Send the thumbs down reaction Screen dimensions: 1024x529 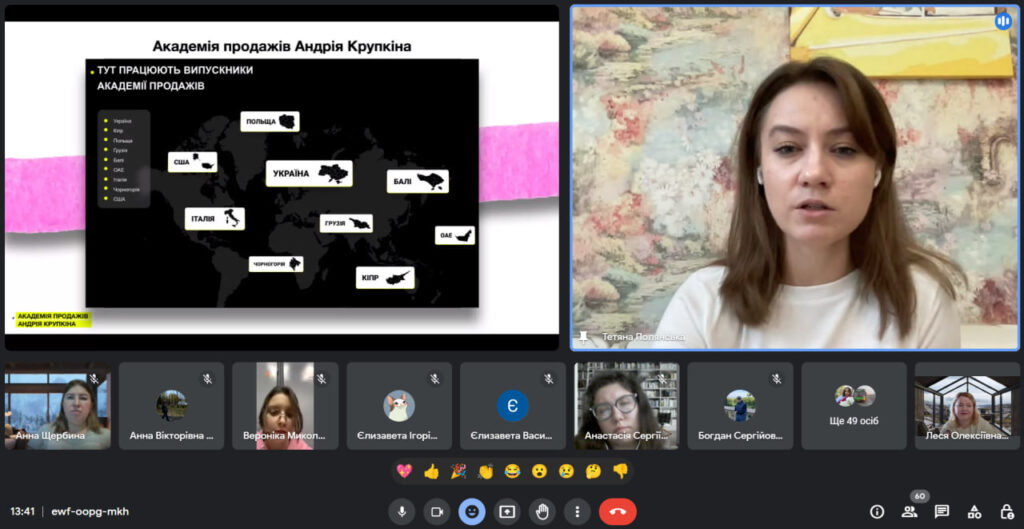click(620, 471)
